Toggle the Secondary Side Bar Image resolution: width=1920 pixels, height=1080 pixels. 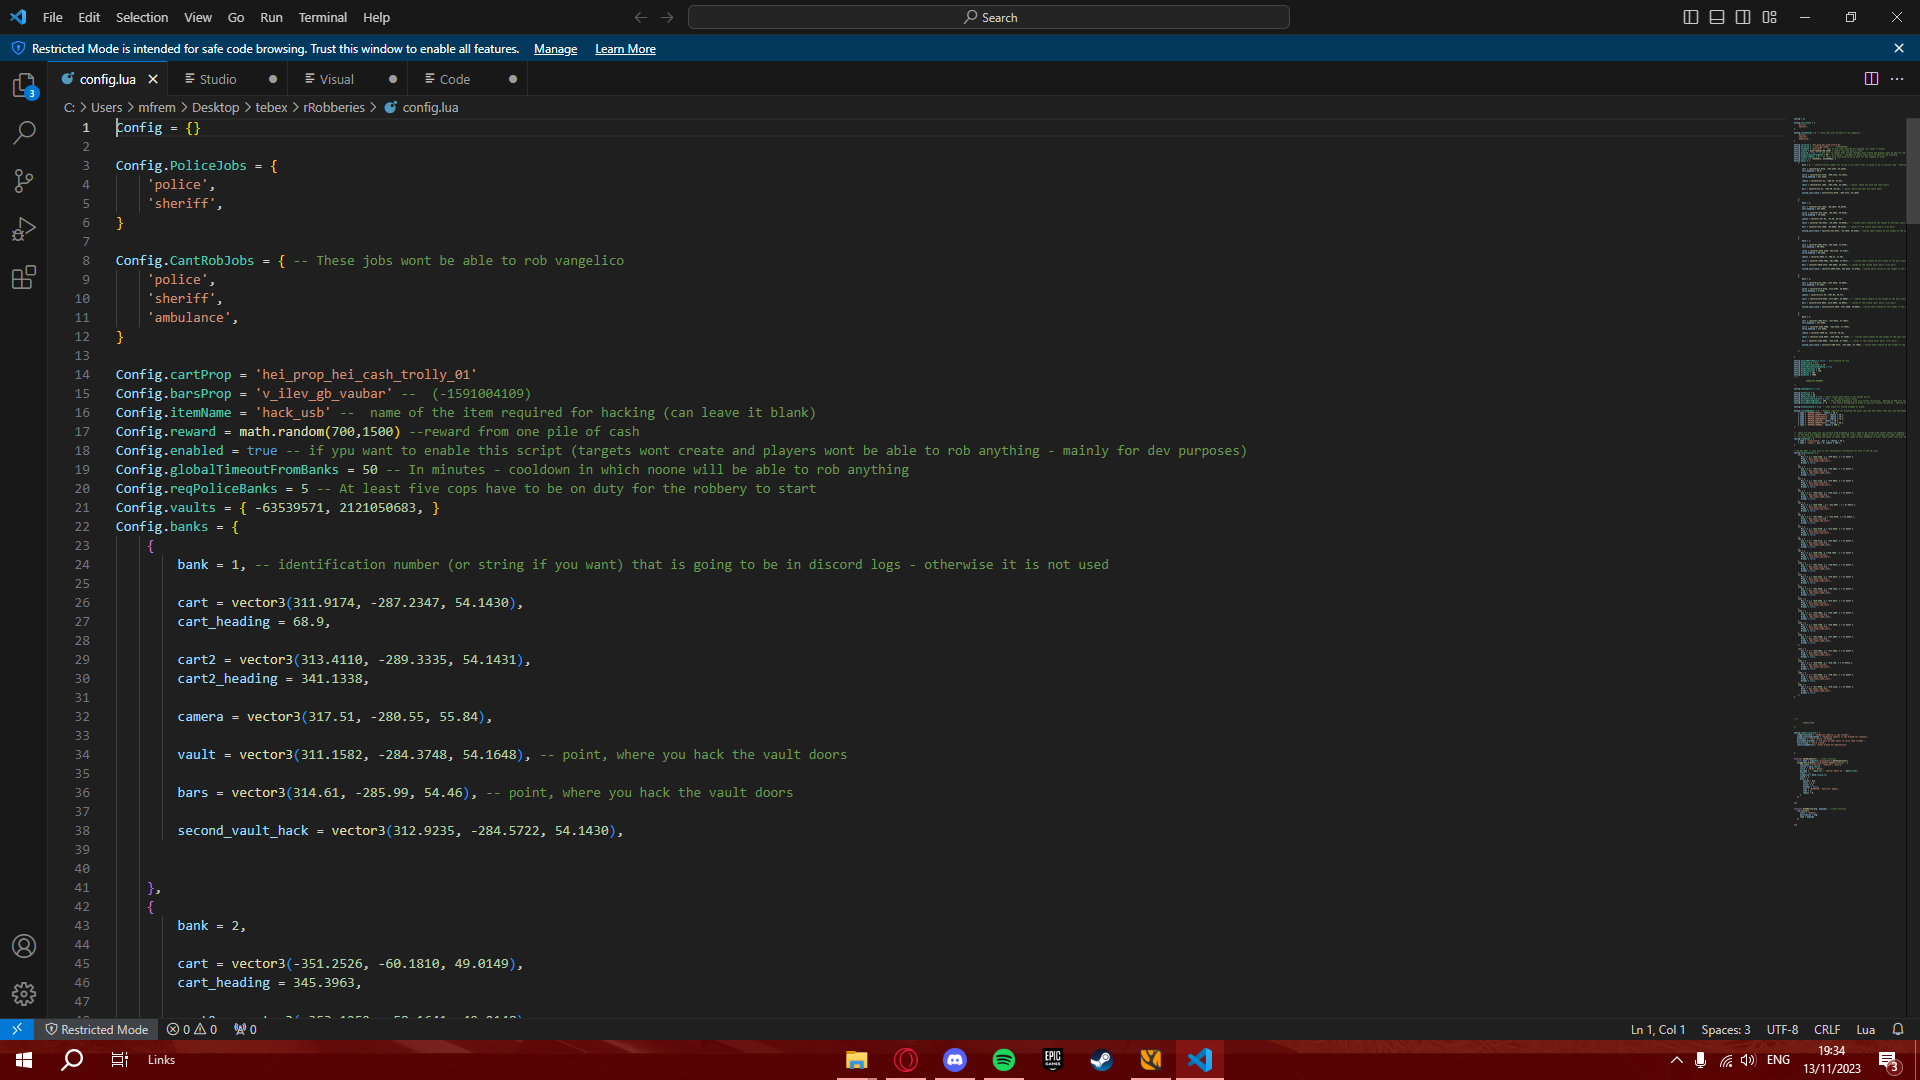(x=1742, y=17)
